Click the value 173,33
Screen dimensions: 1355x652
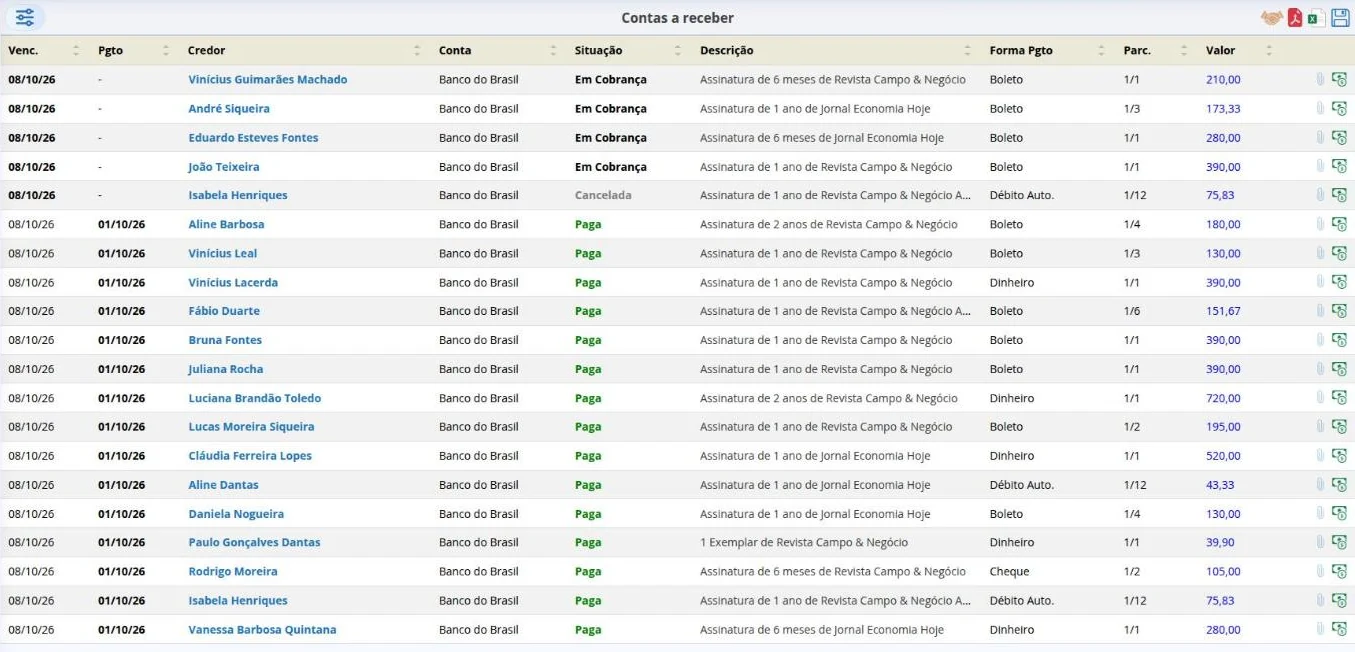coord(1223,108)
